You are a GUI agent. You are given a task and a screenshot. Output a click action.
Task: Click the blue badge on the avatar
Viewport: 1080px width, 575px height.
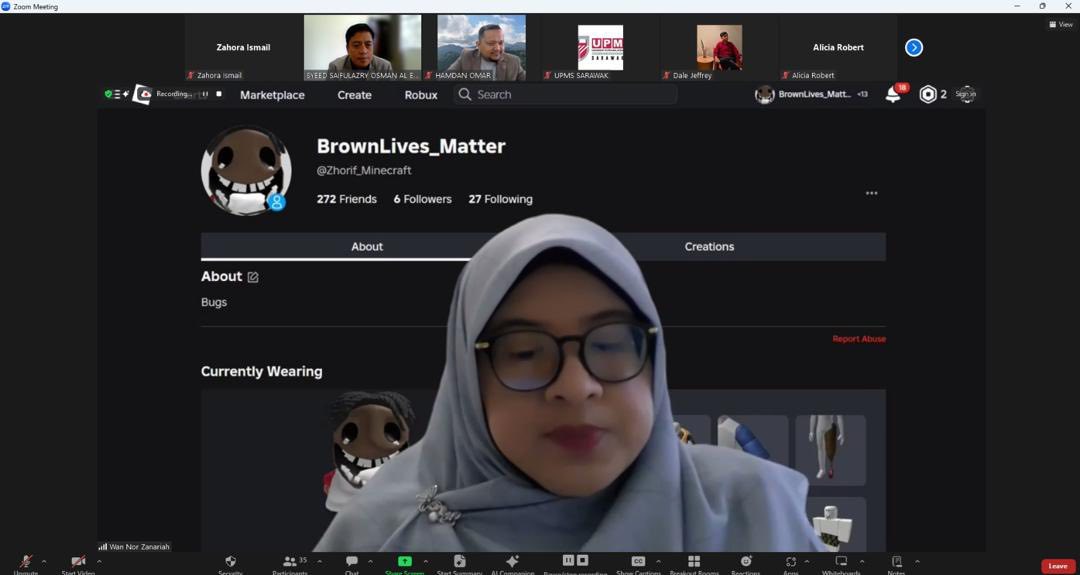click(x=277, y=202)
